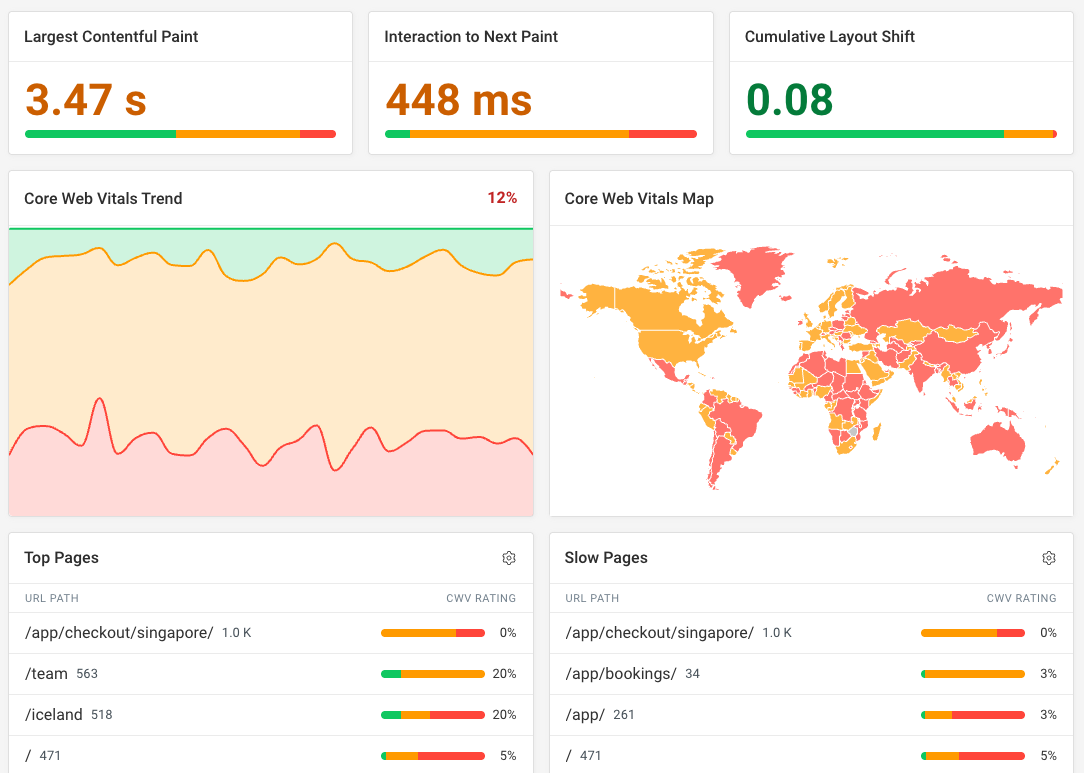Open the /team page link
This screenshot has width=1084, height=773.
click(x=46, y=673)
